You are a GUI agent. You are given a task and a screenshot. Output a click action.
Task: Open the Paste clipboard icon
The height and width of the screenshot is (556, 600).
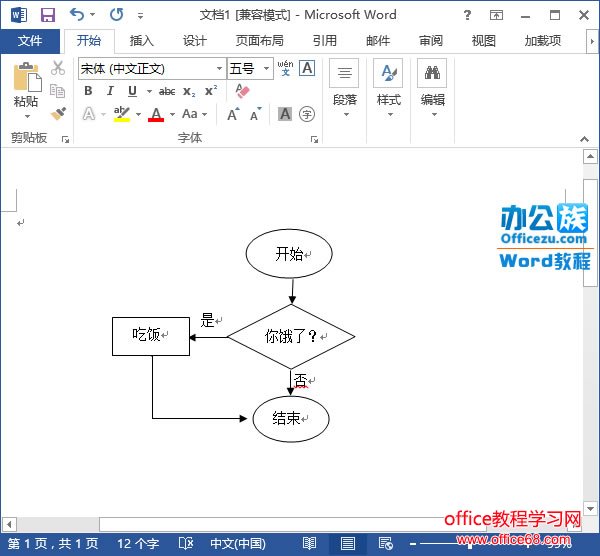coord(26,77)
